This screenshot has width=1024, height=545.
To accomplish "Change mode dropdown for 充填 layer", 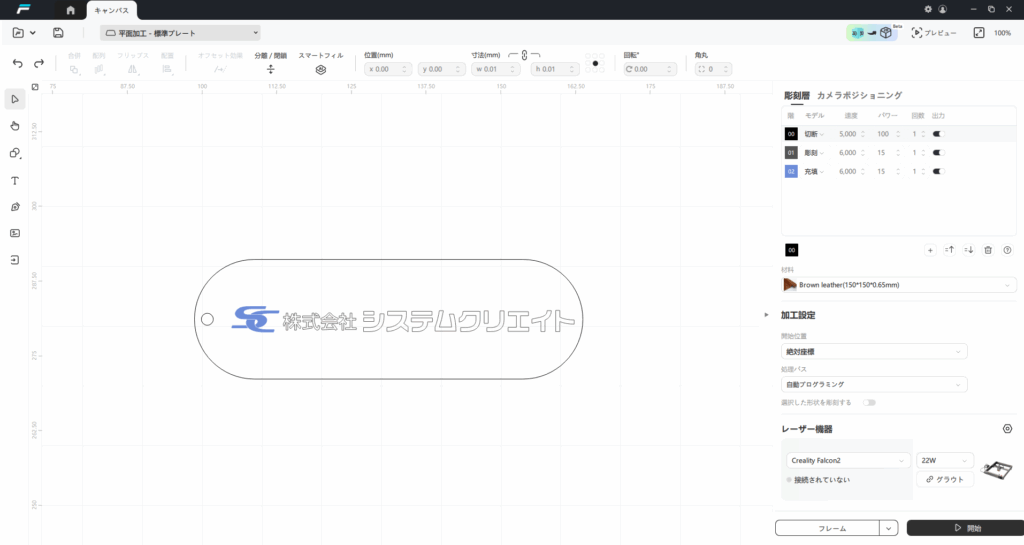I will 814,172.
